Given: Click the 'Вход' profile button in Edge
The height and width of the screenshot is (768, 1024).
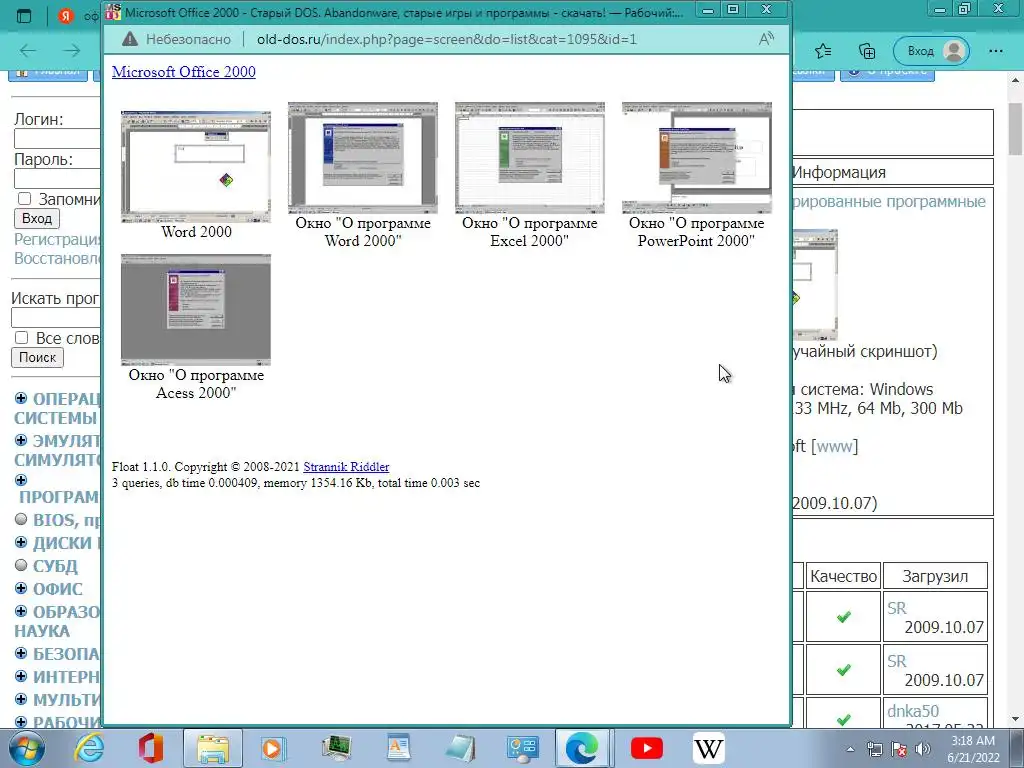Looking at the screenshot, I should (932, 51).
